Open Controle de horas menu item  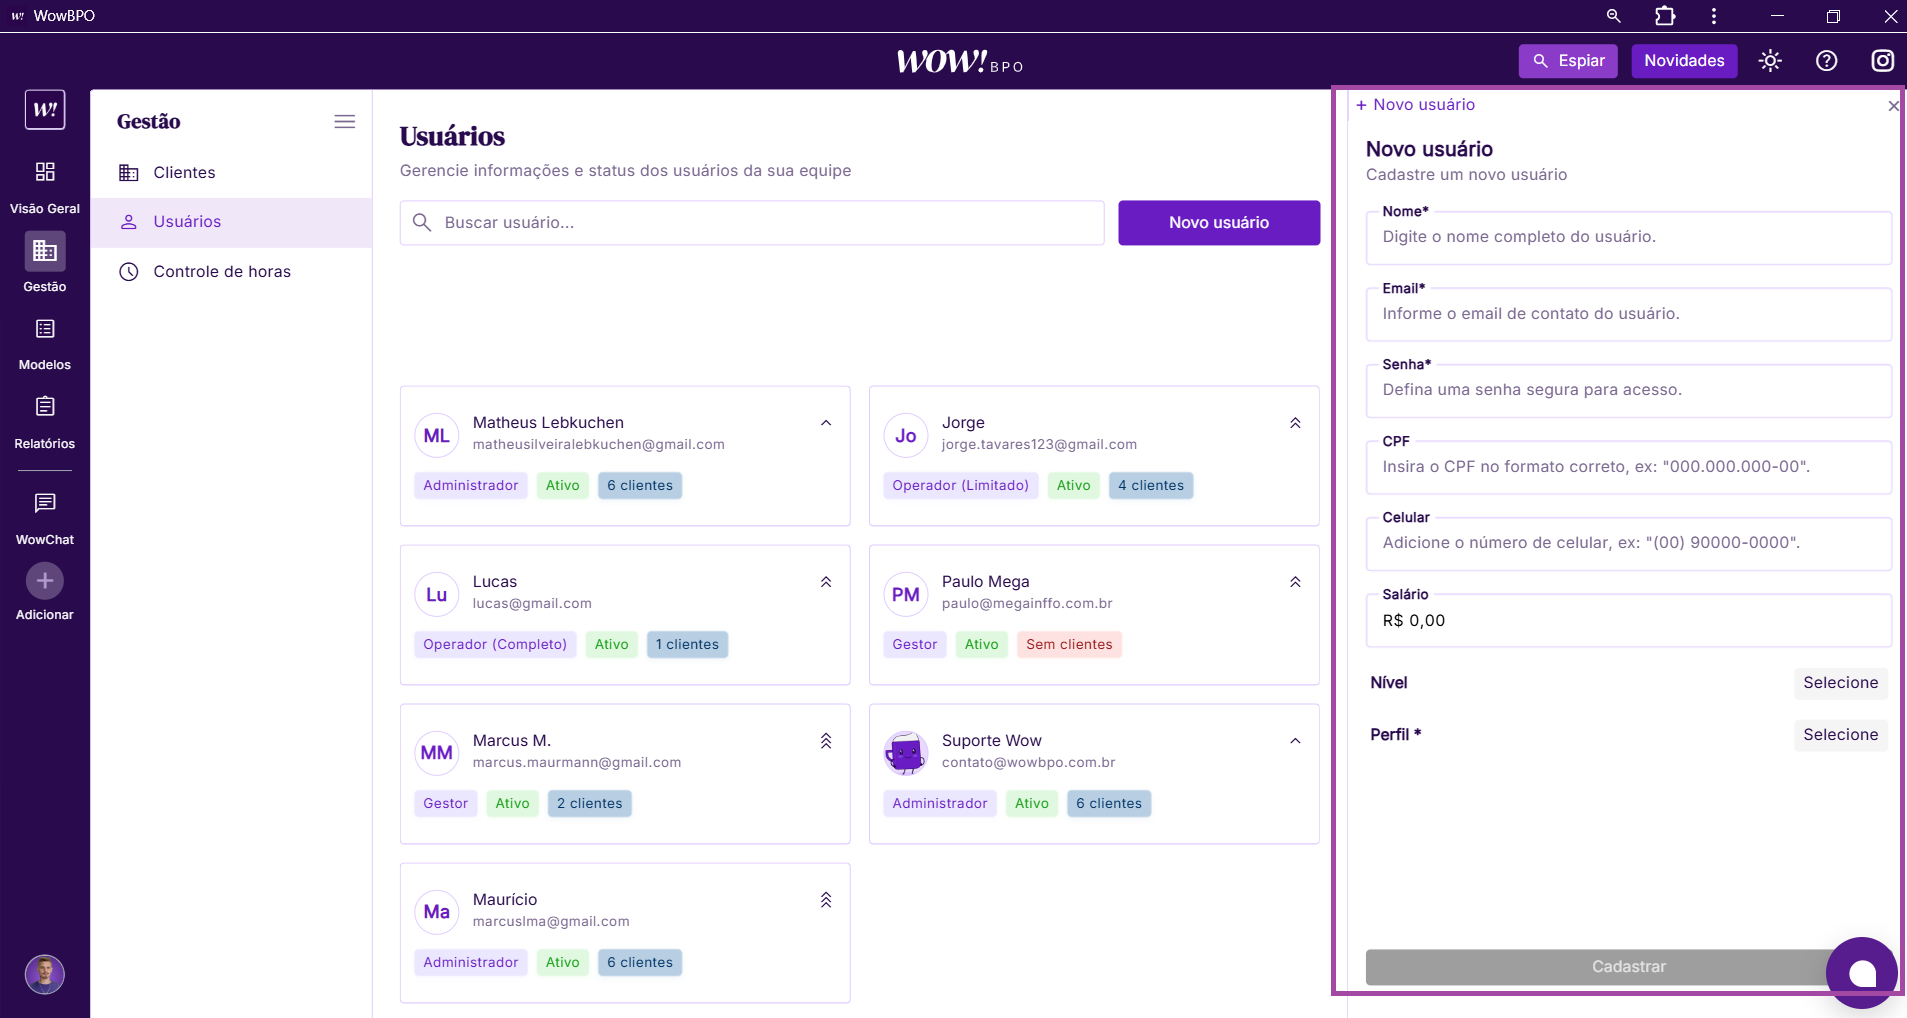click(221, 272)
